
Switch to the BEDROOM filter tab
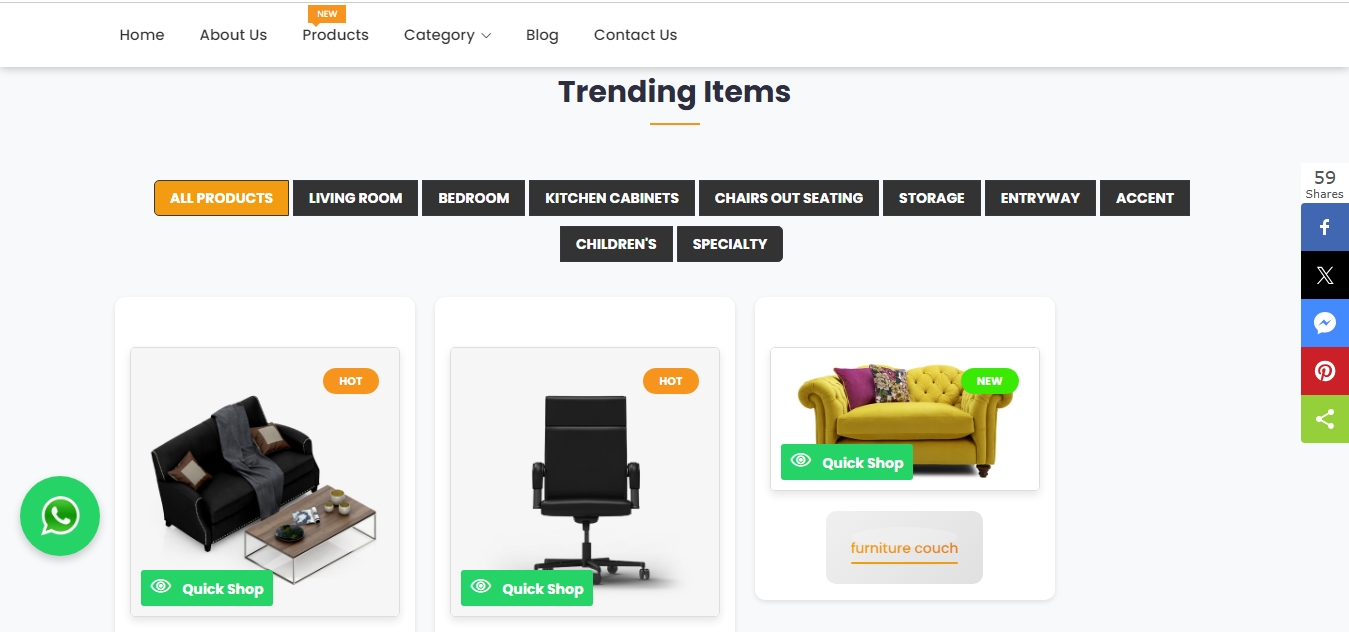click(473, 198)
